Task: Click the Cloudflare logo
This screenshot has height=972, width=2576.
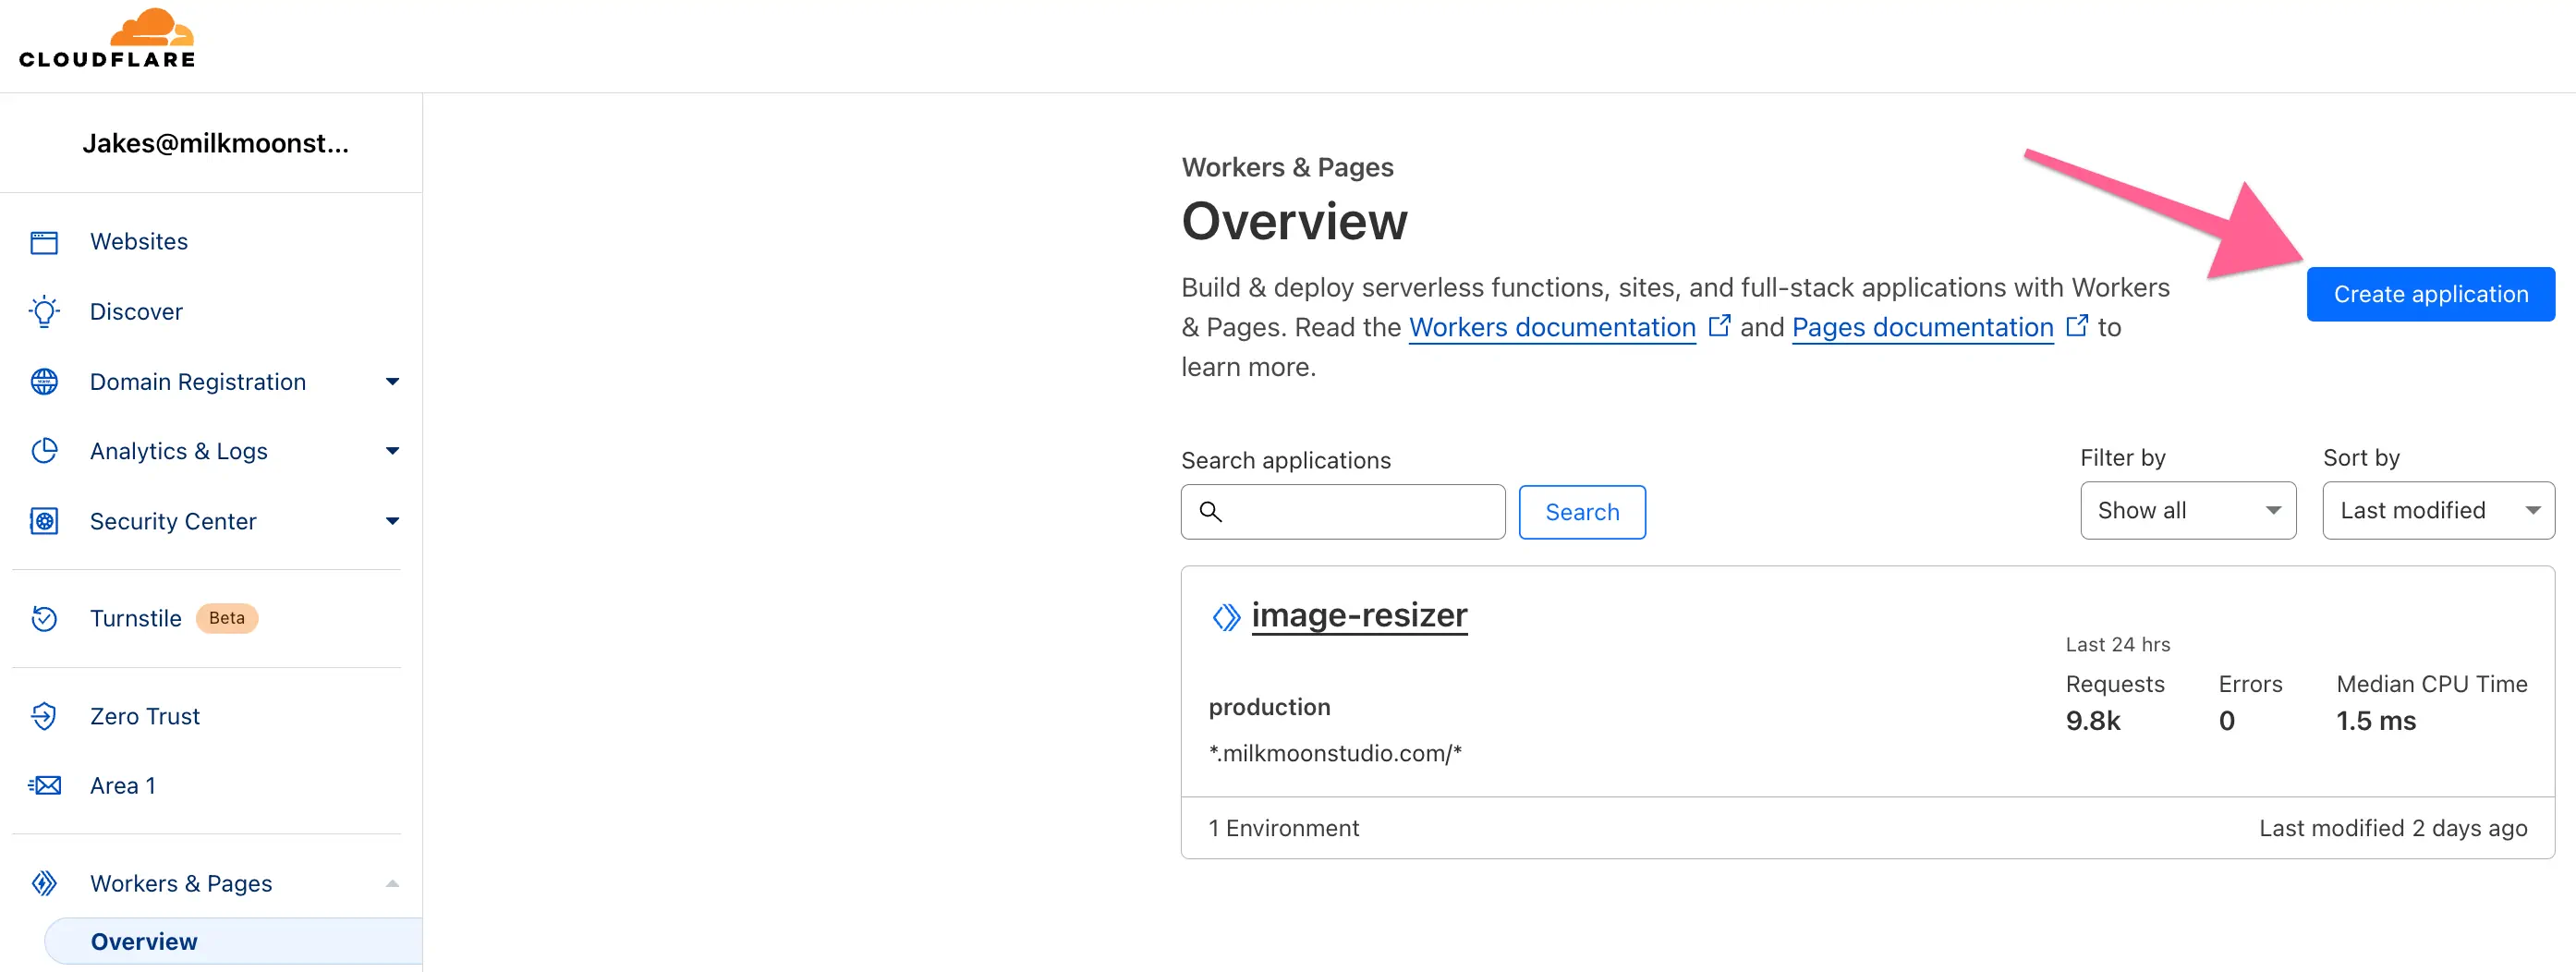Action: (x=107, y=38)
